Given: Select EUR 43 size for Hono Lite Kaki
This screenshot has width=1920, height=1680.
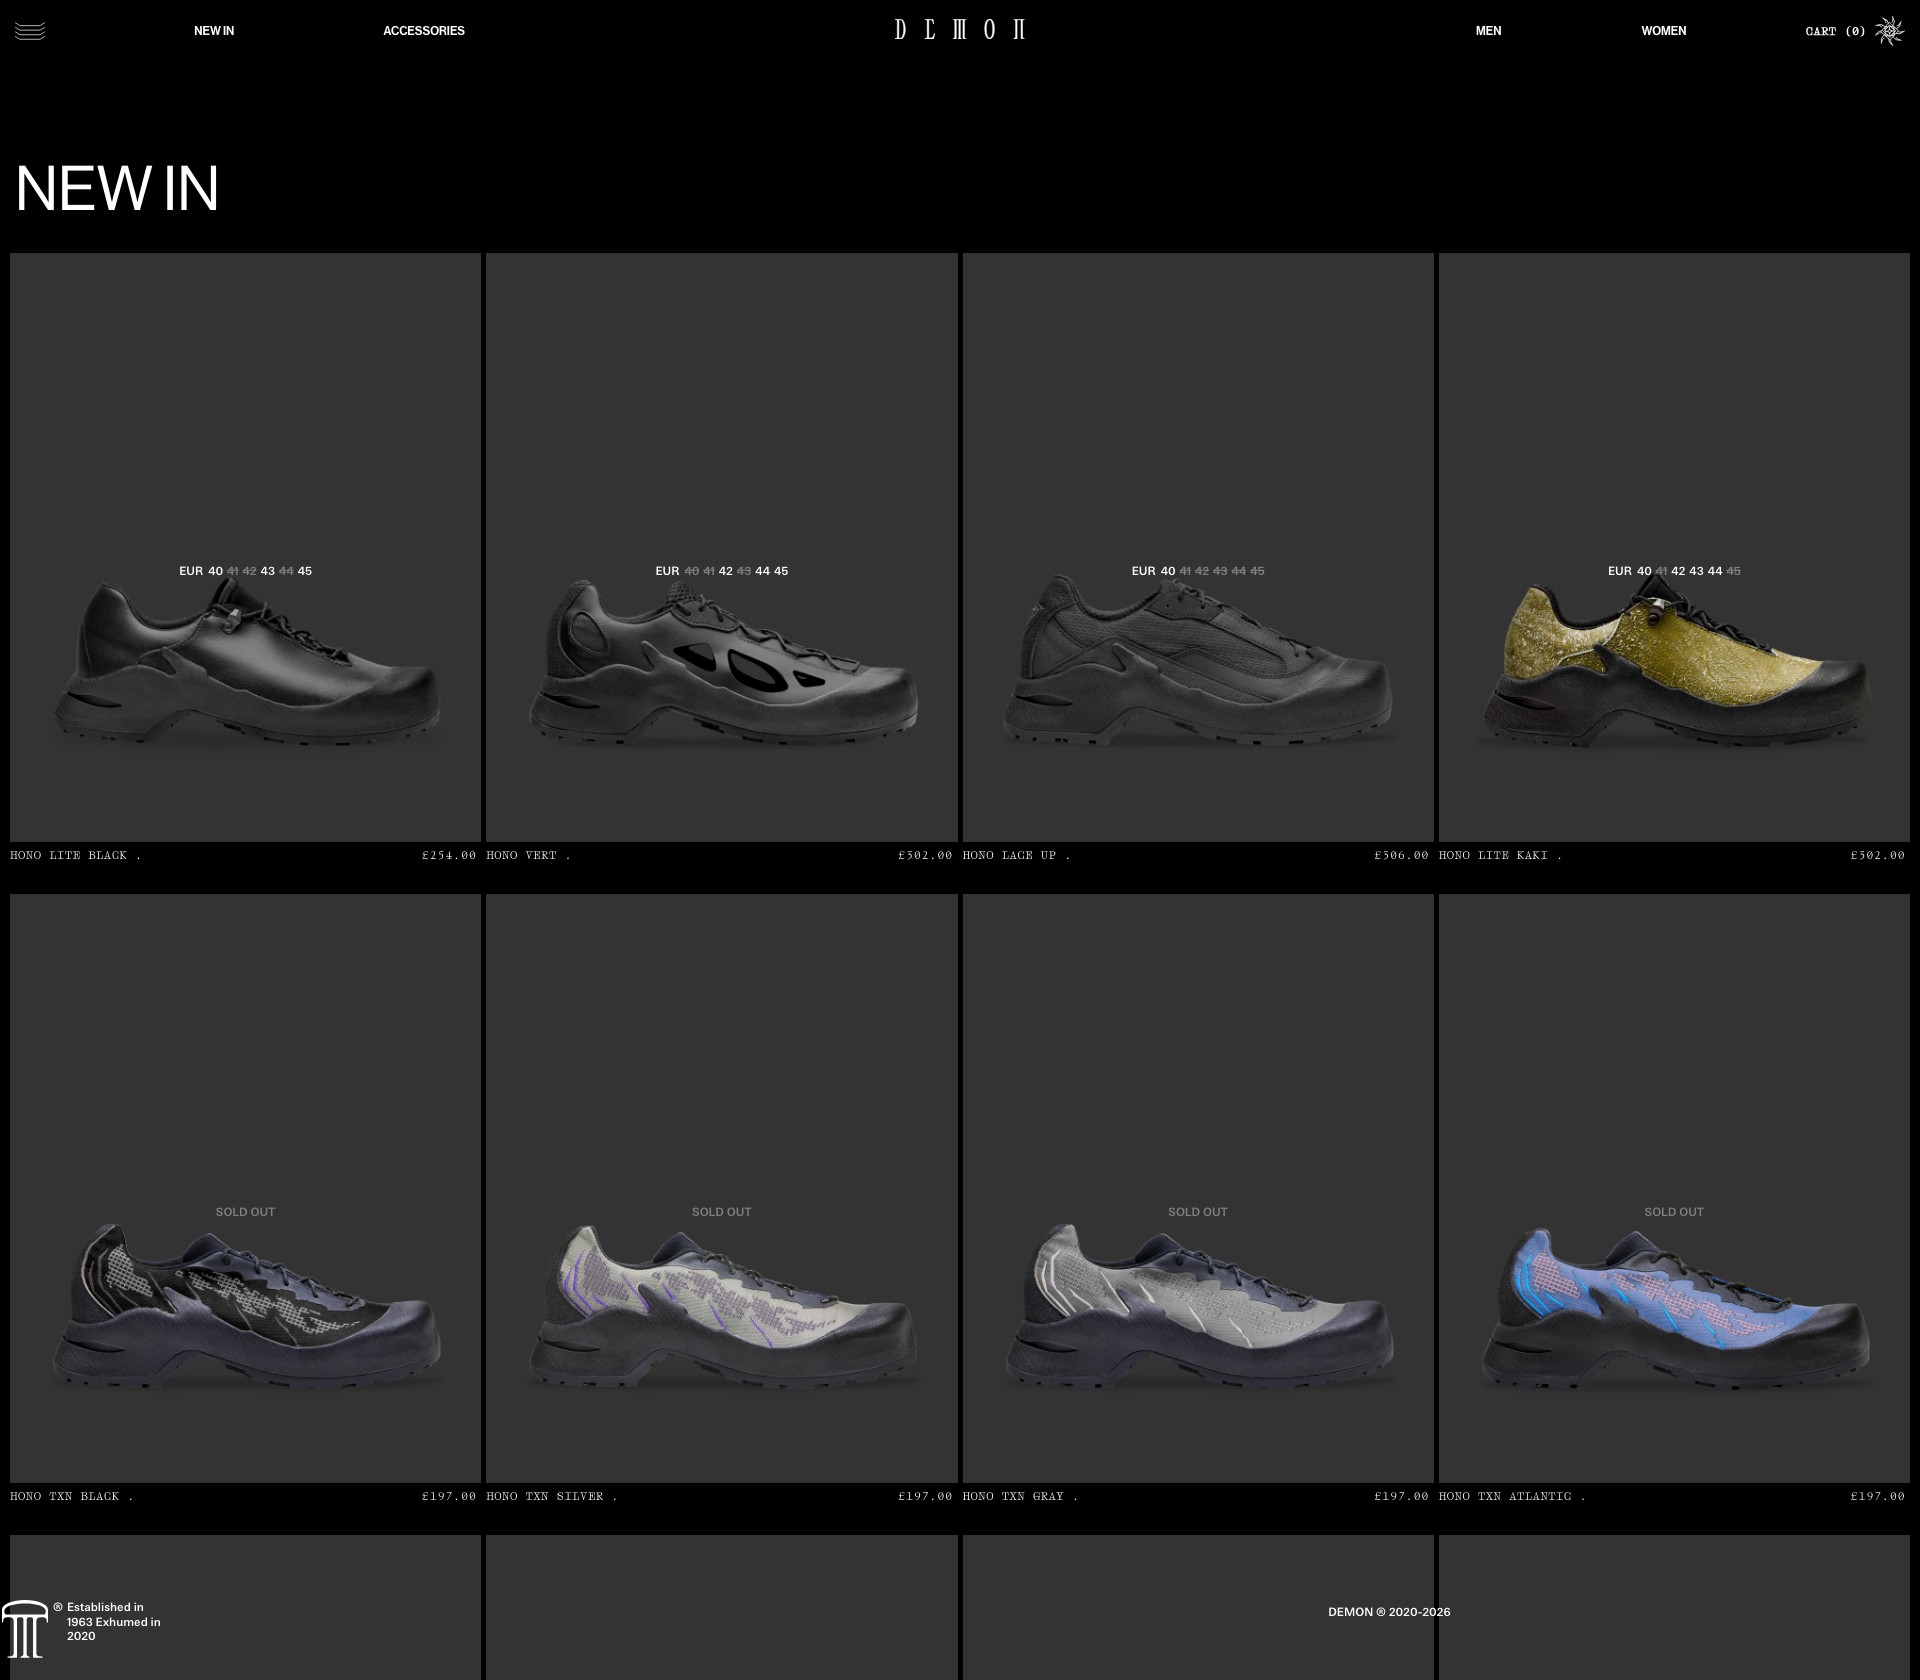Looking at the screenshot, I should (x=1696, y=571).
